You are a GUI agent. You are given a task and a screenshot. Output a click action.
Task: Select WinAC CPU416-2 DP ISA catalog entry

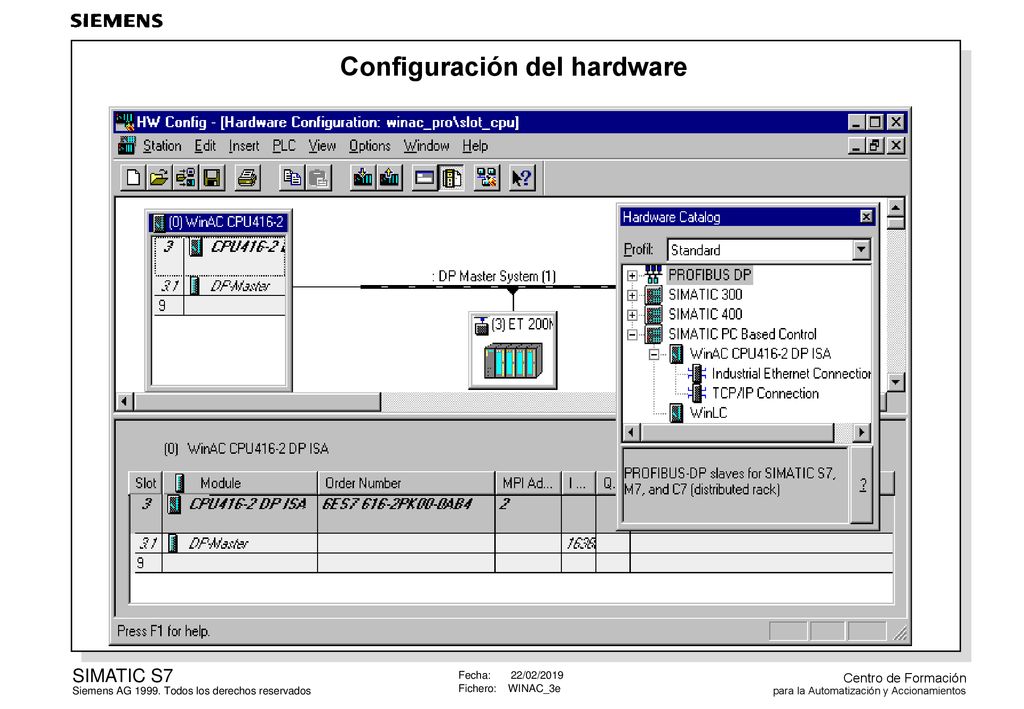pos(760,354)
